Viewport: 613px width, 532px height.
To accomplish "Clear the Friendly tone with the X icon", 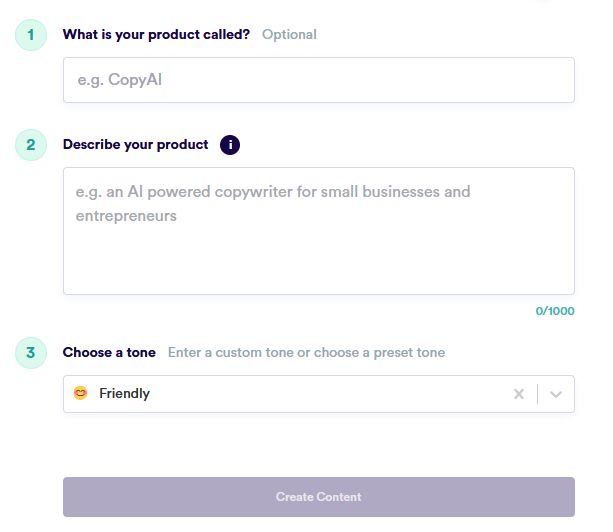I will (x=519, y=394).
